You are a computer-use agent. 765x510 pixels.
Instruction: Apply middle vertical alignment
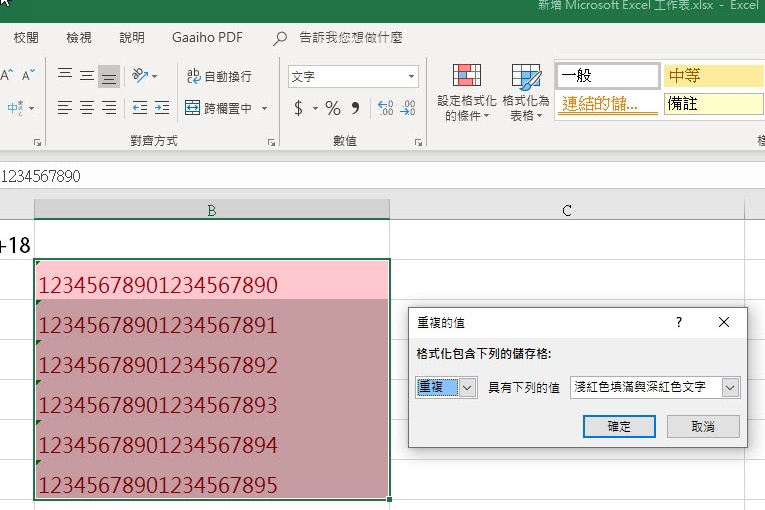[x=87, y=76]
